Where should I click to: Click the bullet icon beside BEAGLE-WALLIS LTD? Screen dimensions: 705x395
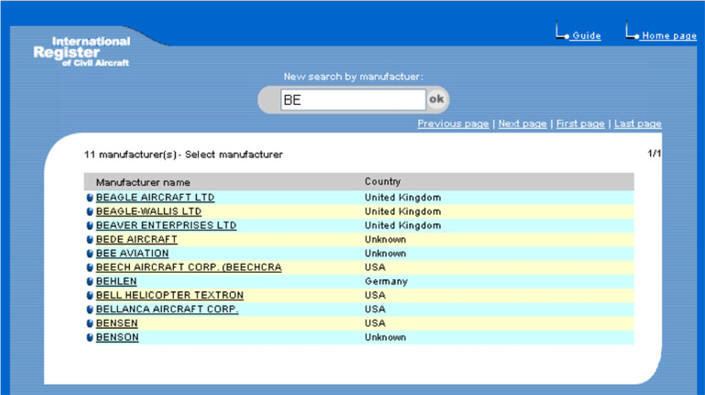pyautogui.click(x=89, y=212)
